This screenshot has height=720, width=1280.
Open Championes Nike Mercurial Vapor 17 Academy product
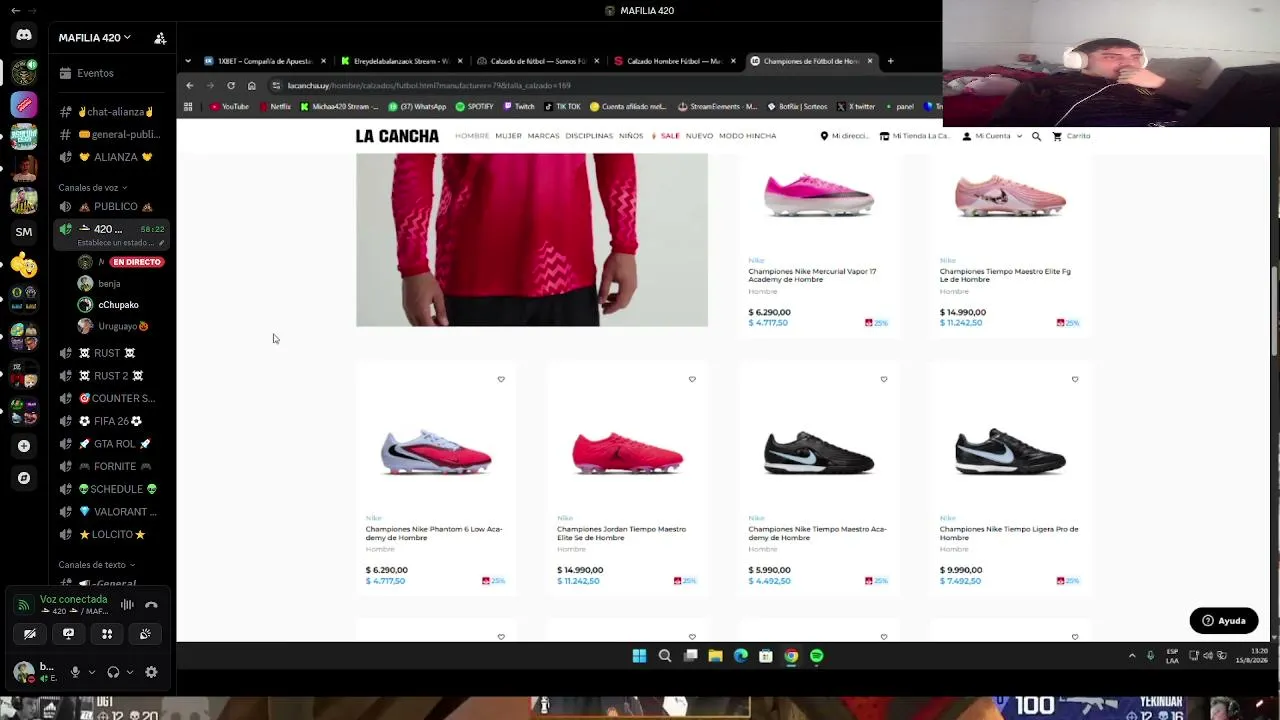click(x=812, y=275)
